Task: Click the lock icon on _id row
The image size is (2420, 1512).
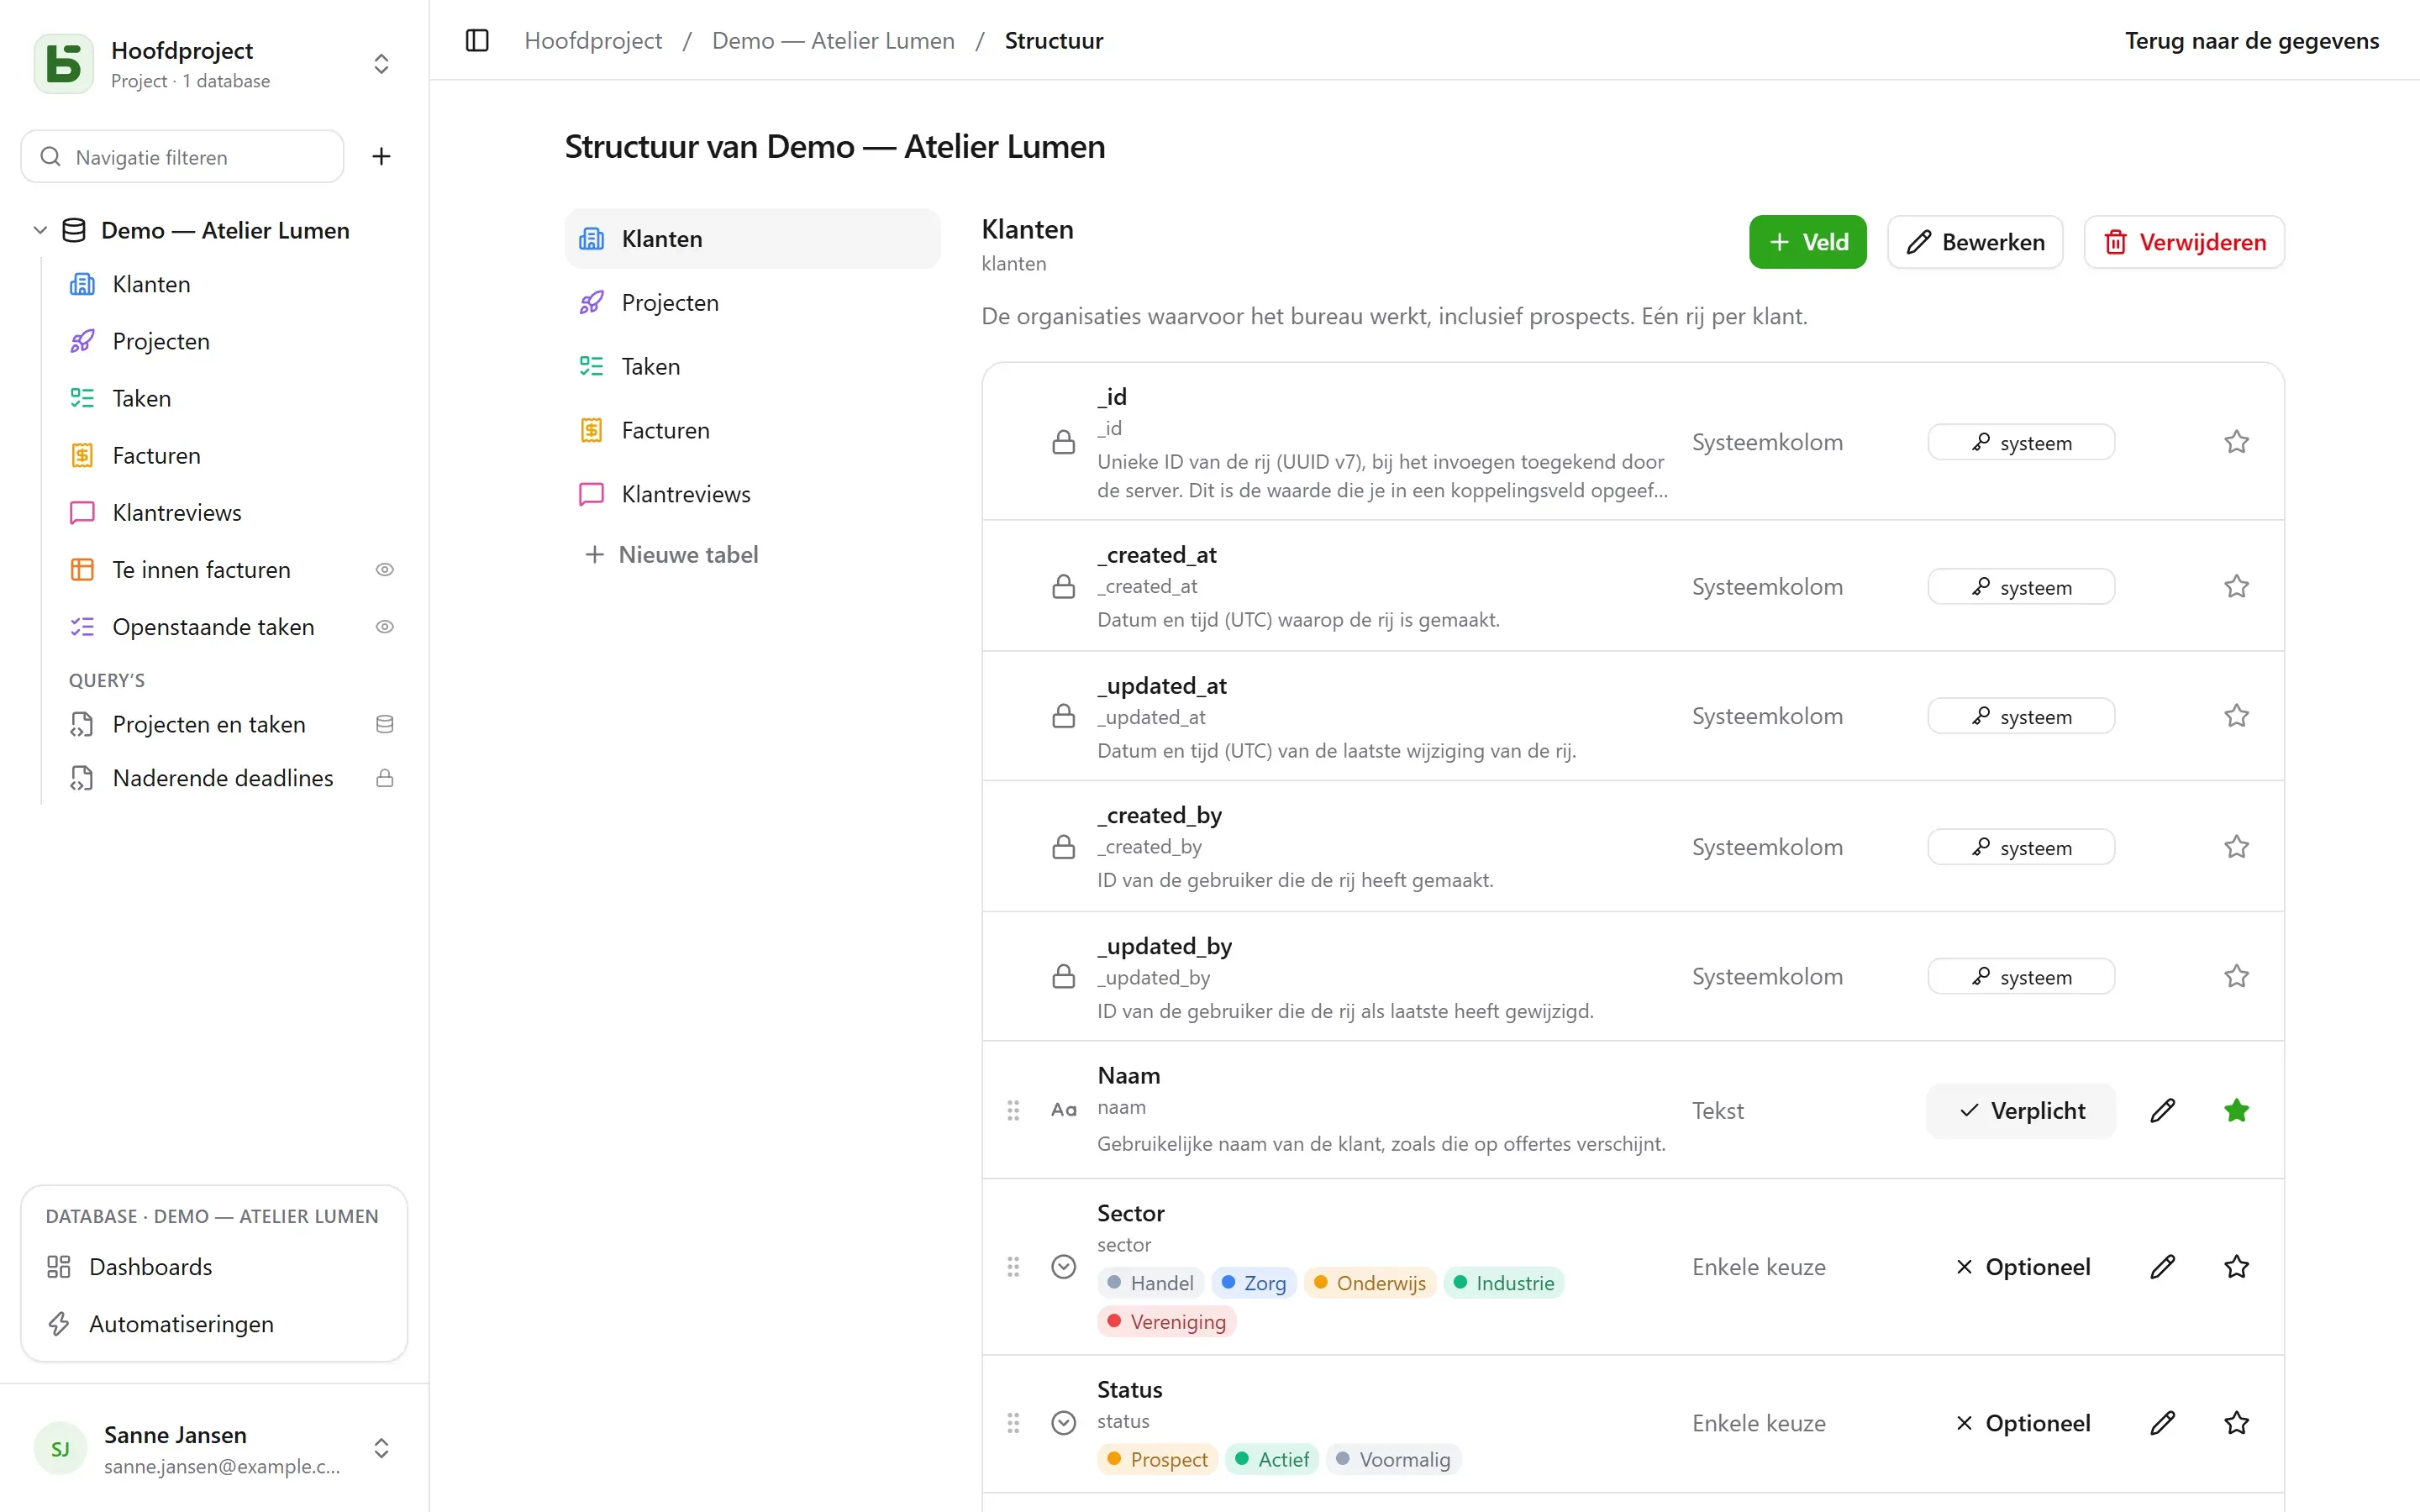Action: (1064, 442)
